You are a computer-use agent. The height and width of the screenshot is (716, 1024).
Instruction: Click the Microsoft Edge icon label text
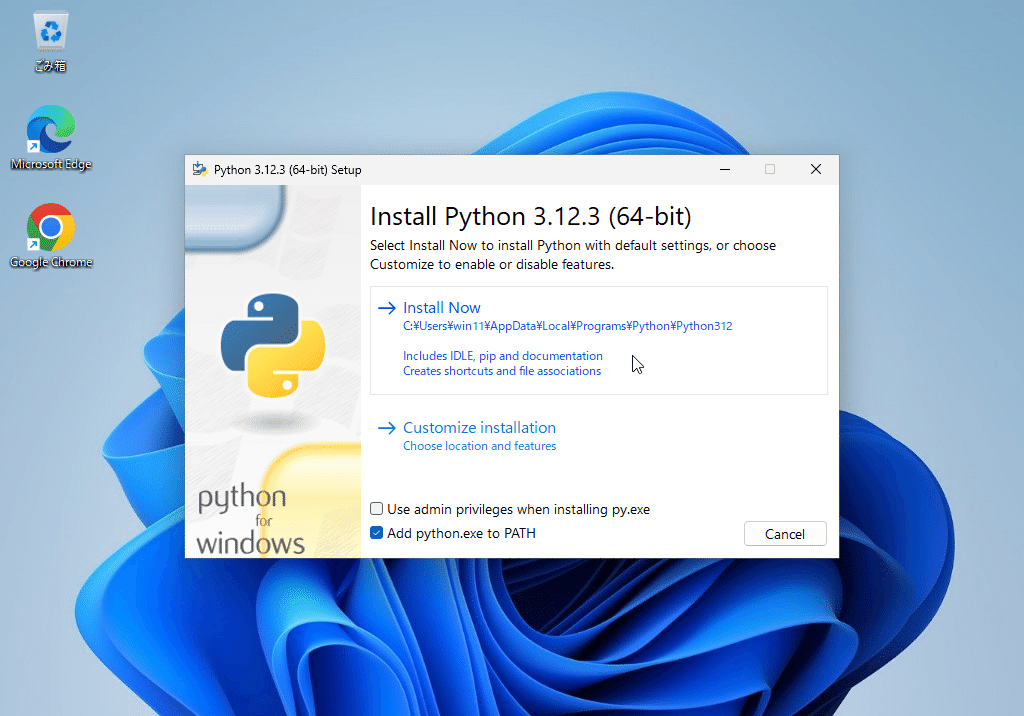click(x=51, y=164)
